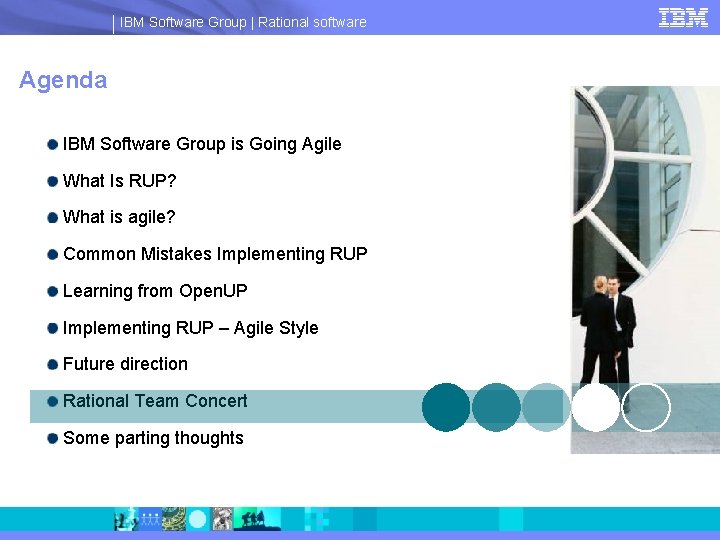Click 'Common Mistakes Implementing RUP' item

click(x=215, y=254)
